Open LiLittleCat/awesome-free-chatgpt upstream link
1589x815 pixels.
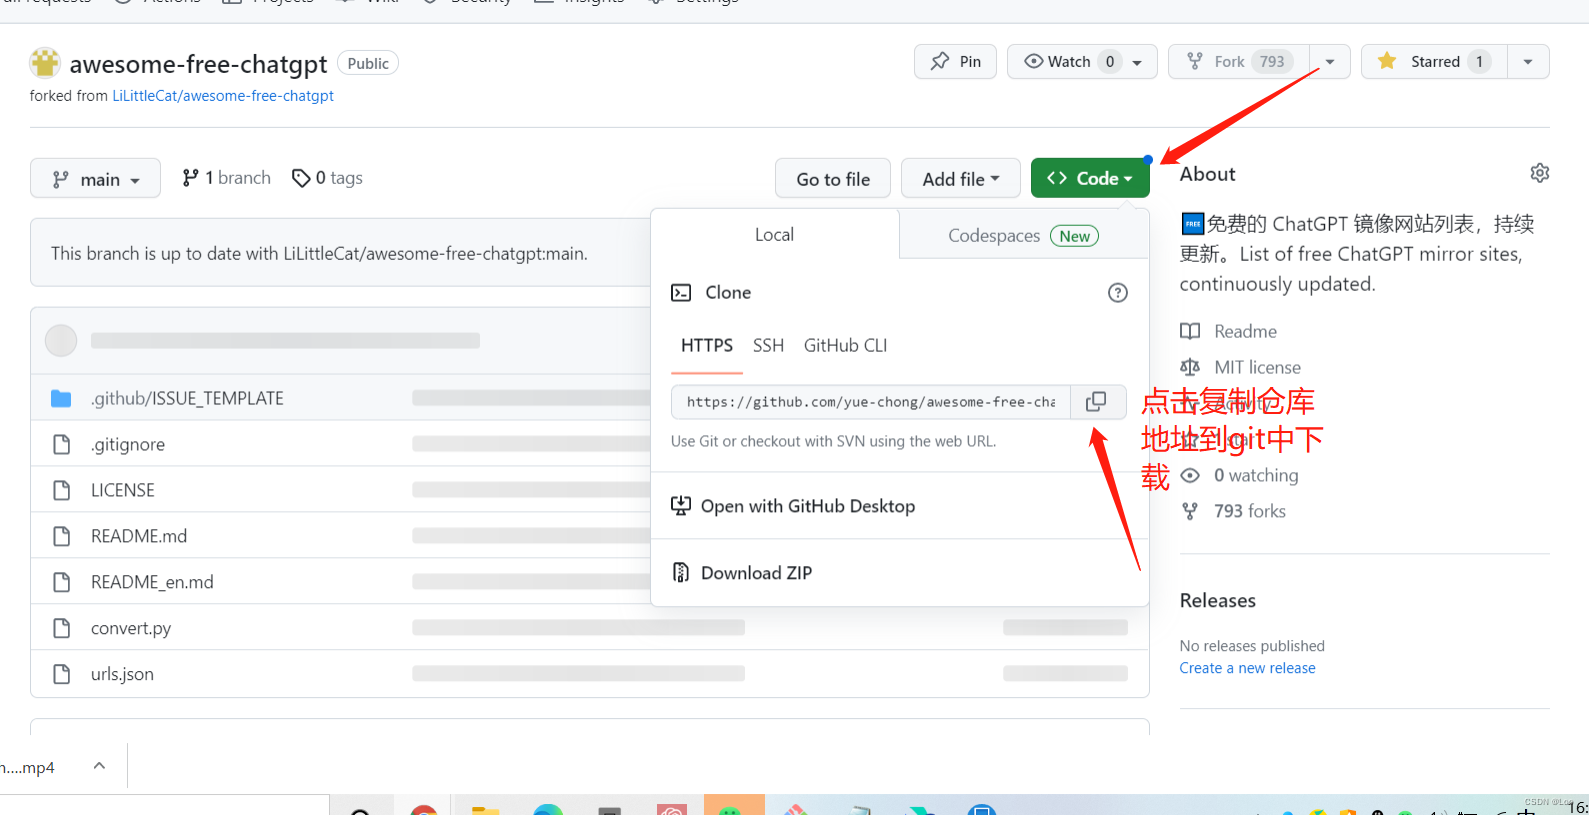223,96
